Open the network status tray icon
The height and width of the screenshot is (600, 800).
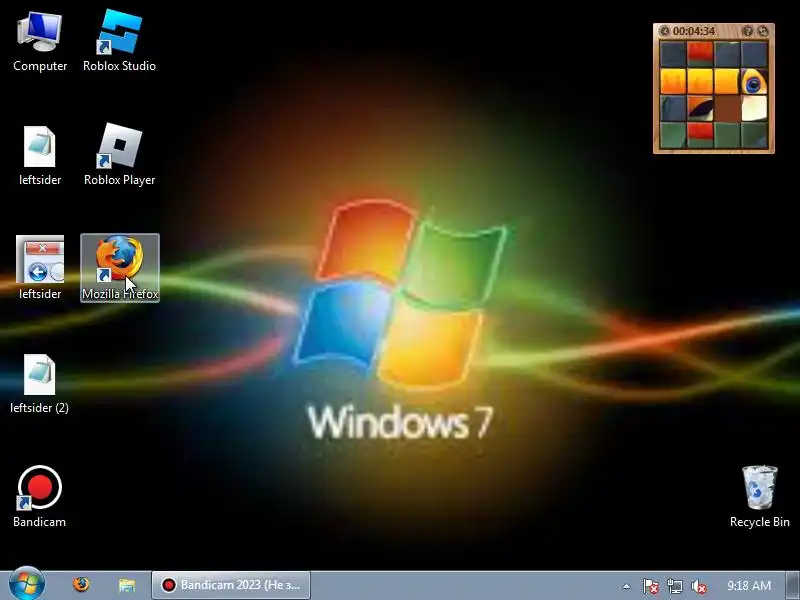click(674, 586)
